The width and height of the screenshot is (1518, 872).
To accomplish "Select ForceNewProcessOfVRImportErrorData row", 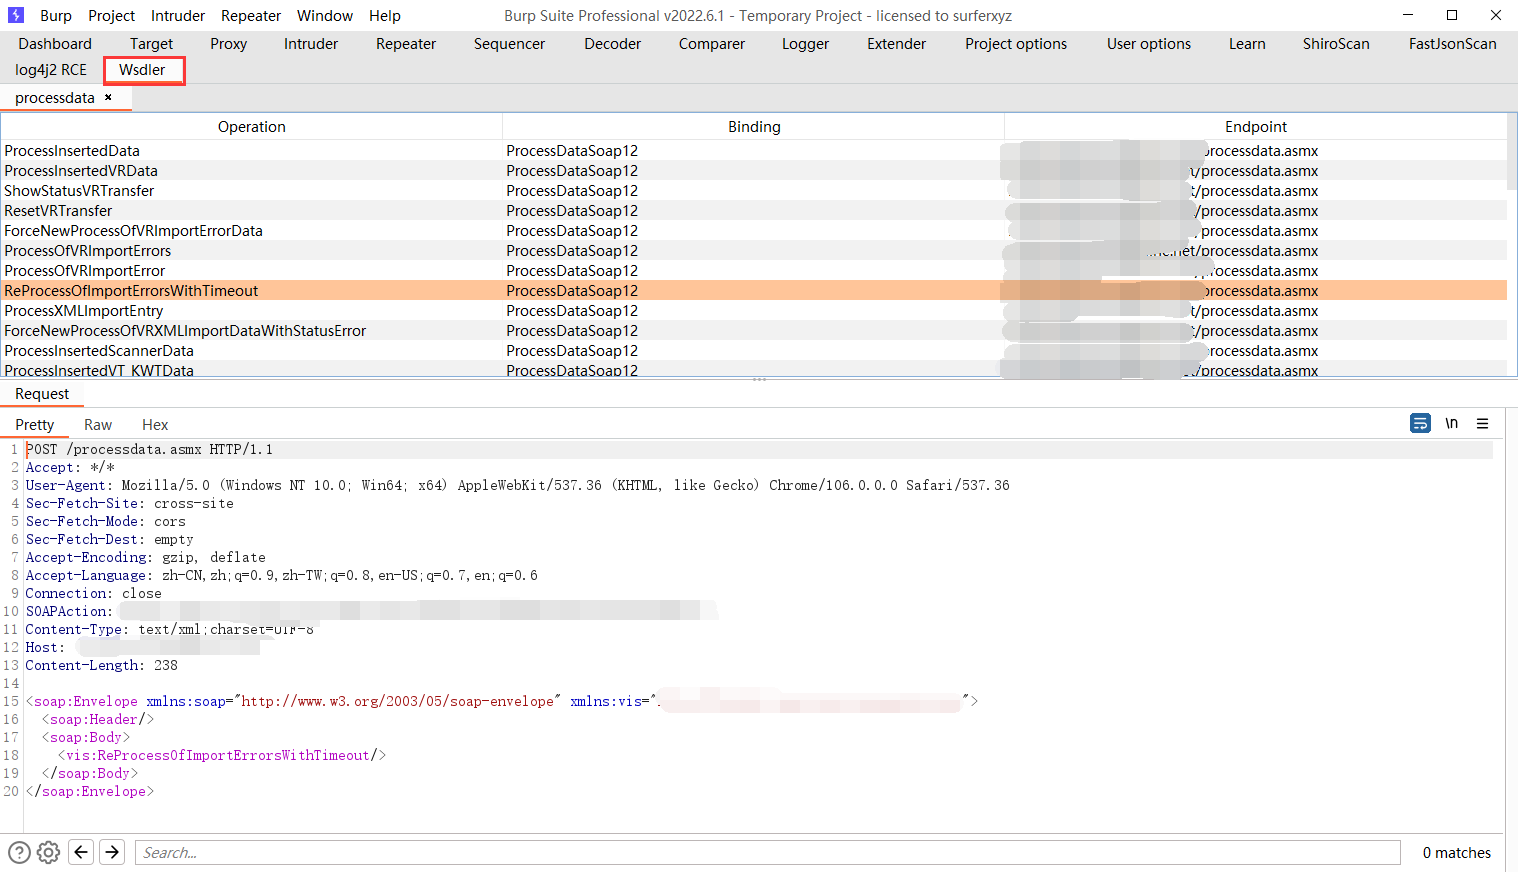I will coord(754,230).
